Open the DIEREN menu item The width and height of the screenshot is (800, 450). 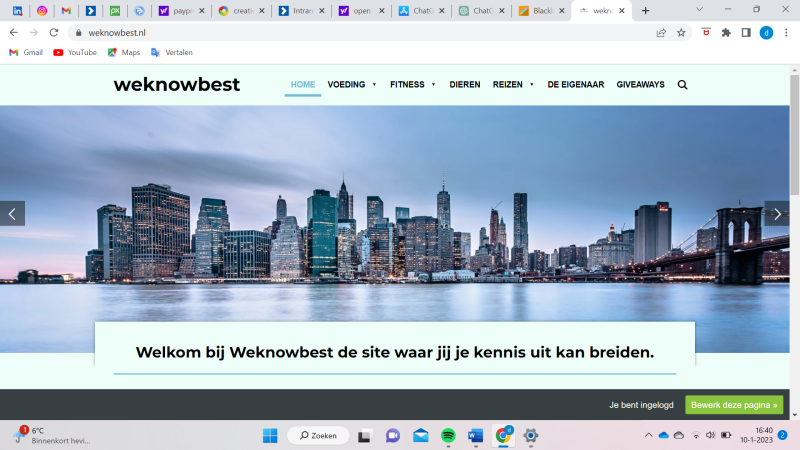pos(465,85)
